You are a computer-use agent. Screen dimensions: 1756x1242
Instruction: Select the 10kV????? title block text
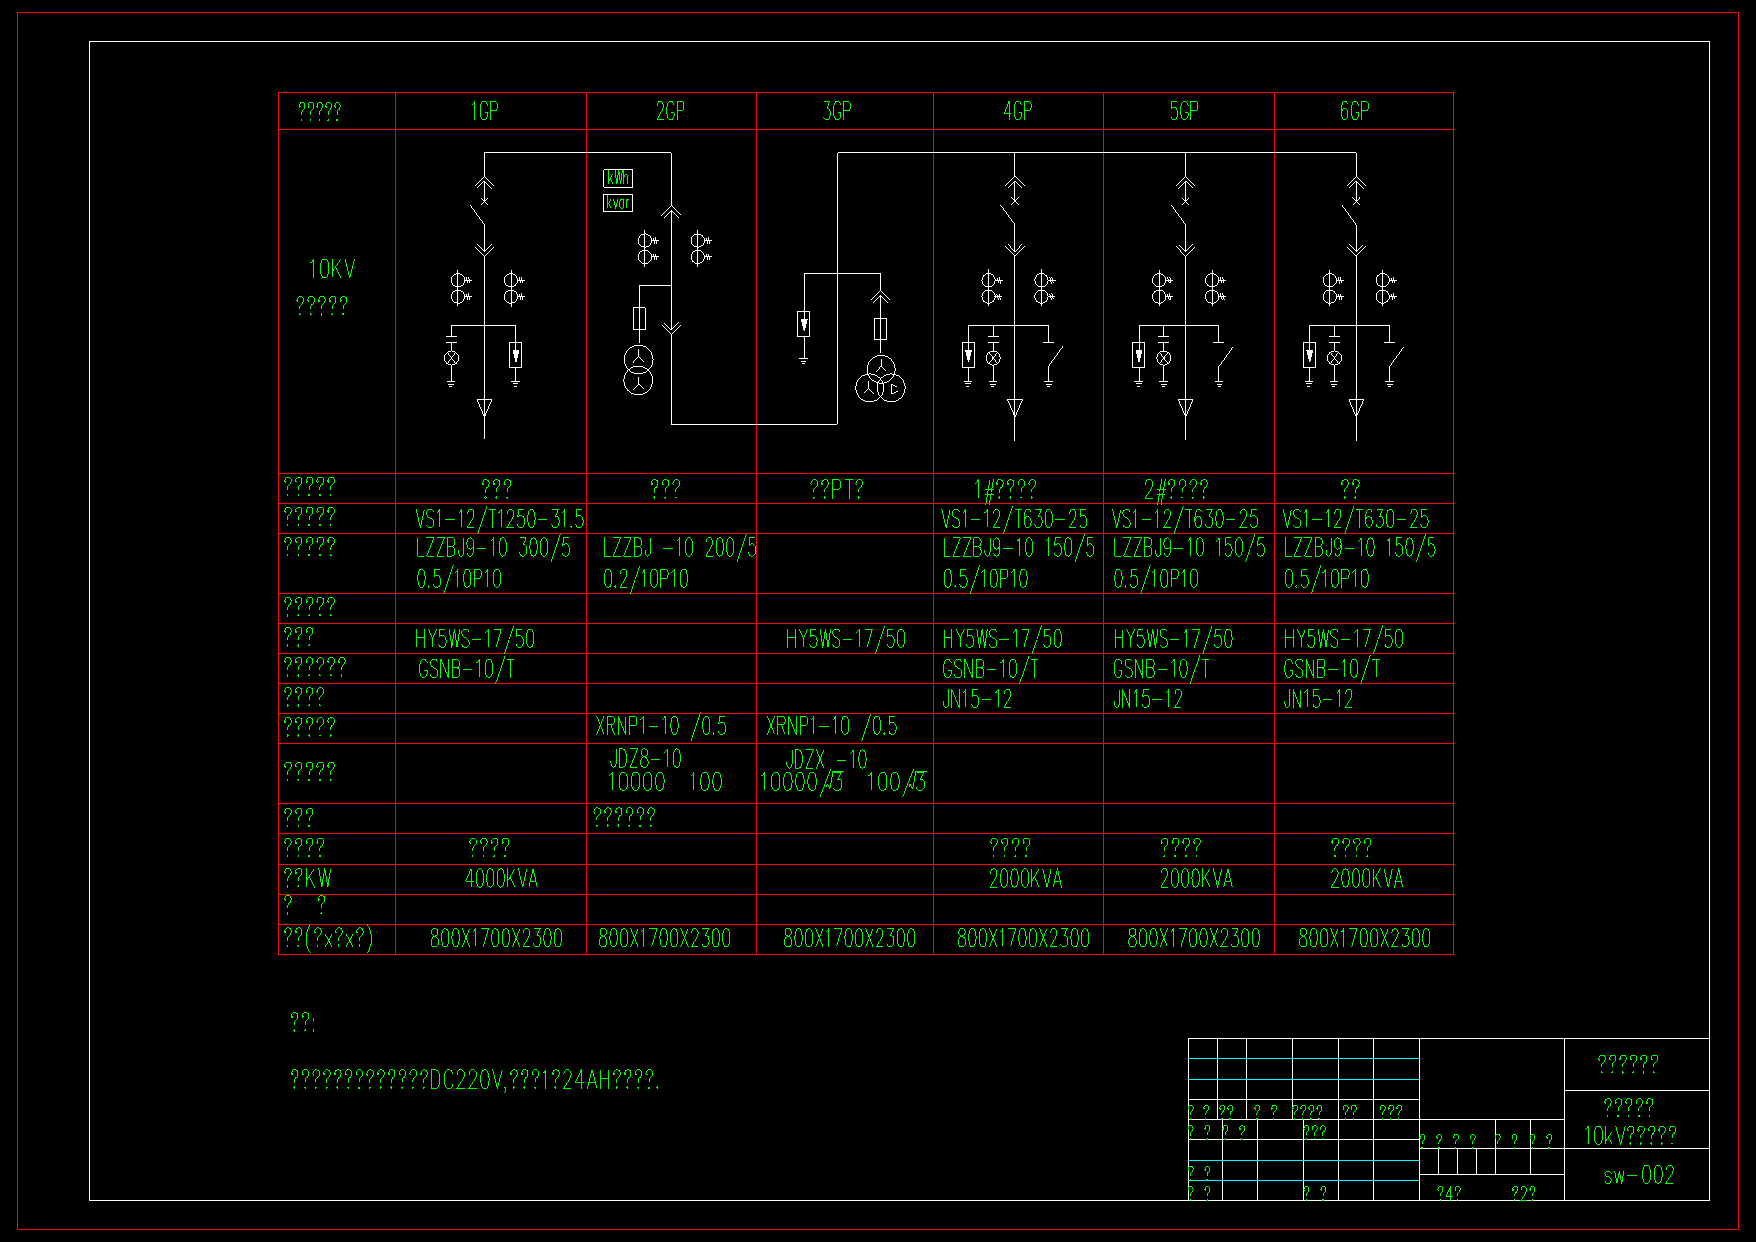pos(1630,1135)
